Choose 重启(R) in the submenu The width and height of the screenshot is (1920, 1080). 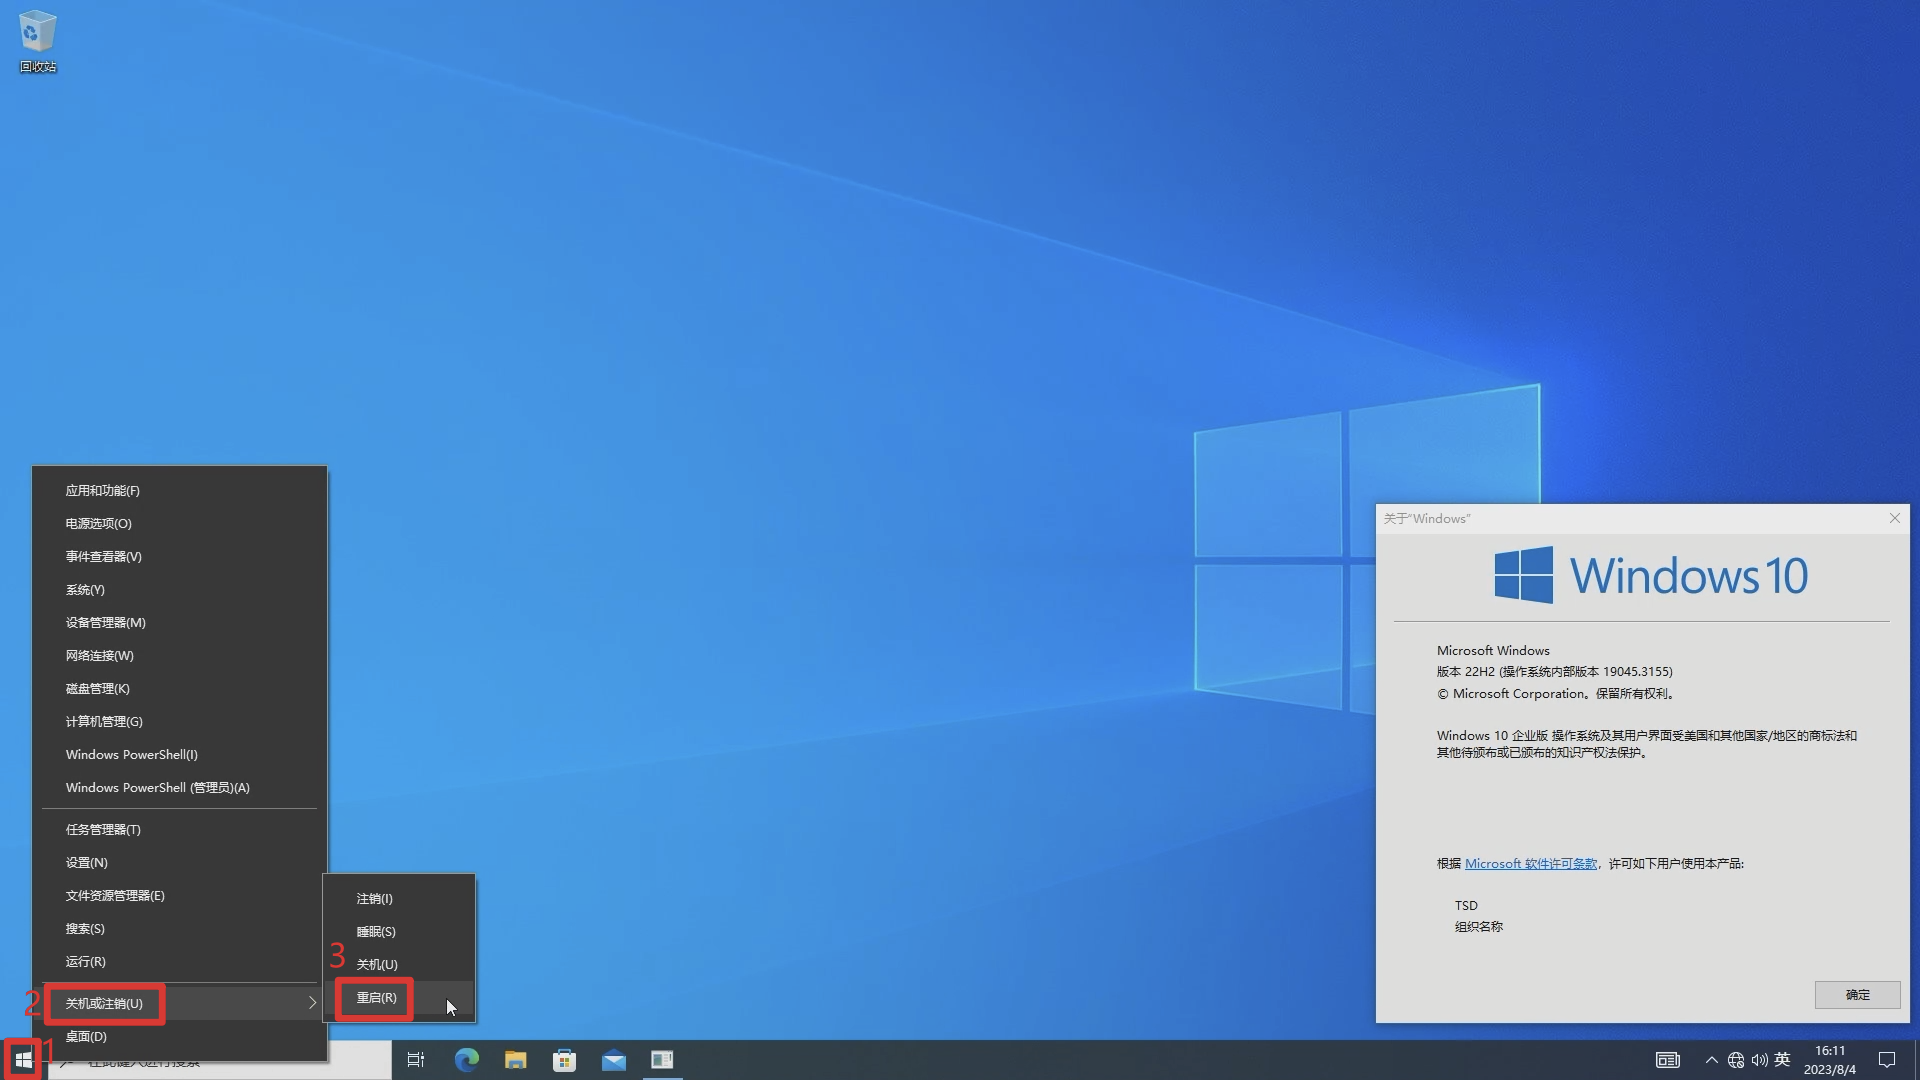click(x=399, y=998)
